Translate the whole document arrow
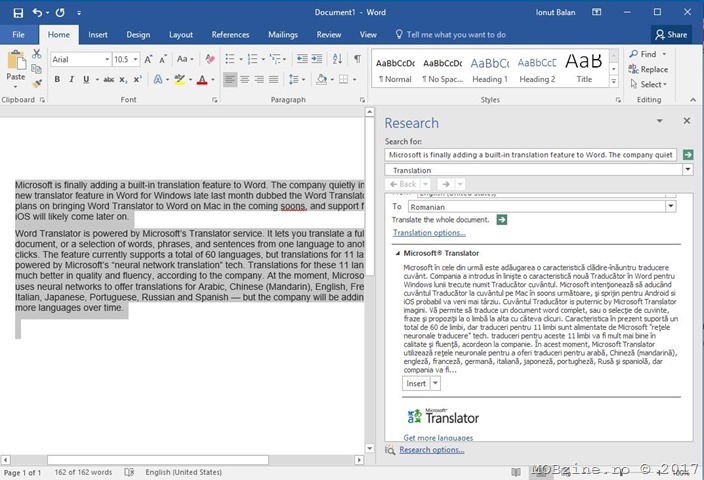Image resolution: width=704 pixels, height=480 pixels. 502,220
